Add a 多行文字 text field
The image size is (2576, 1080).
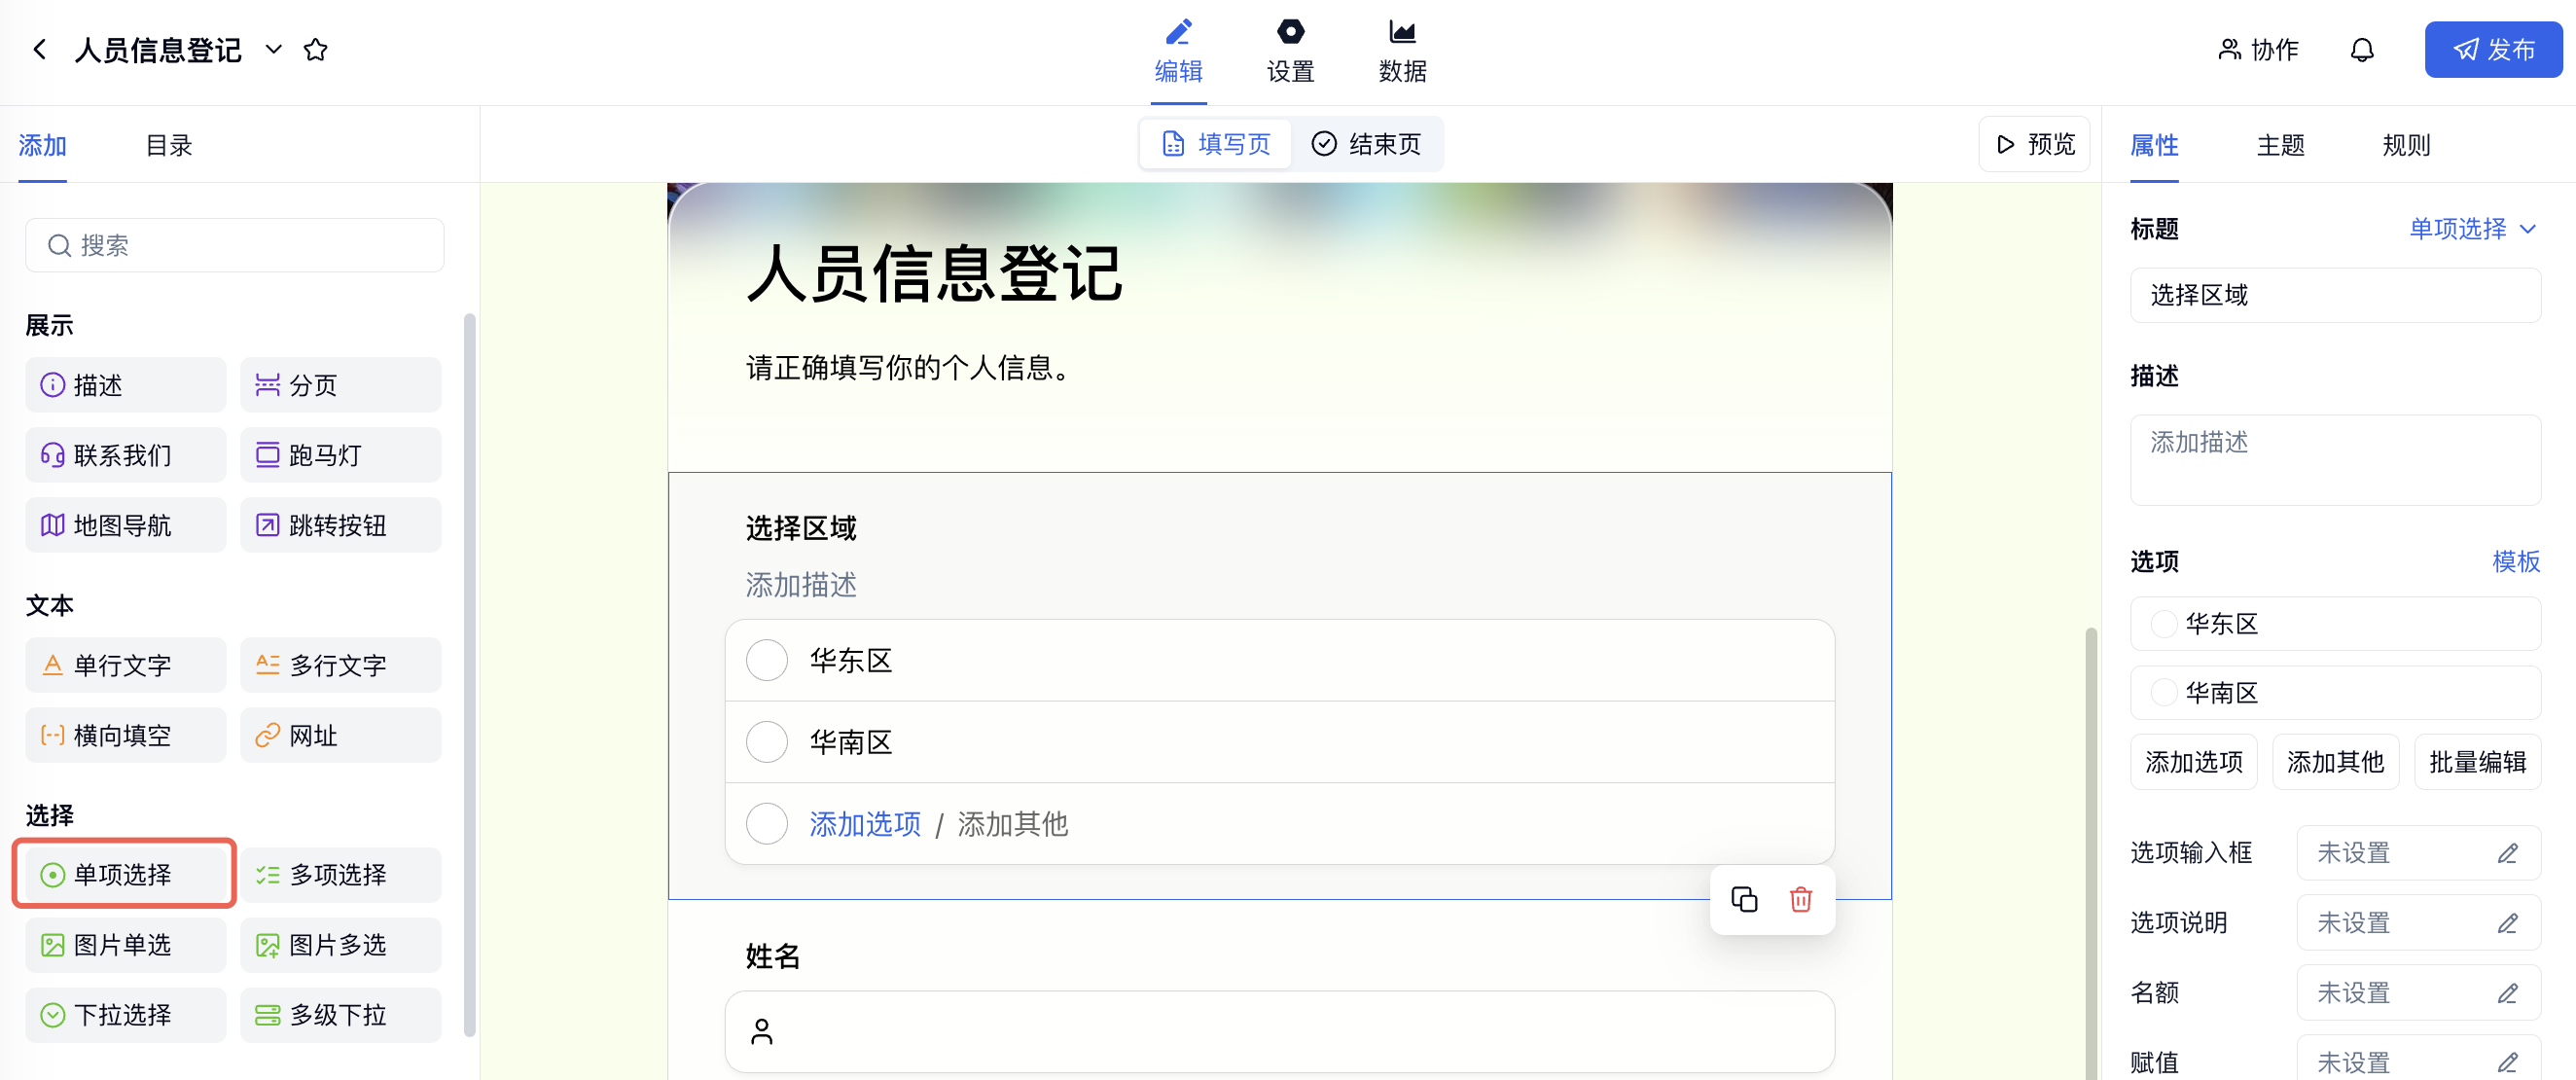340,665
